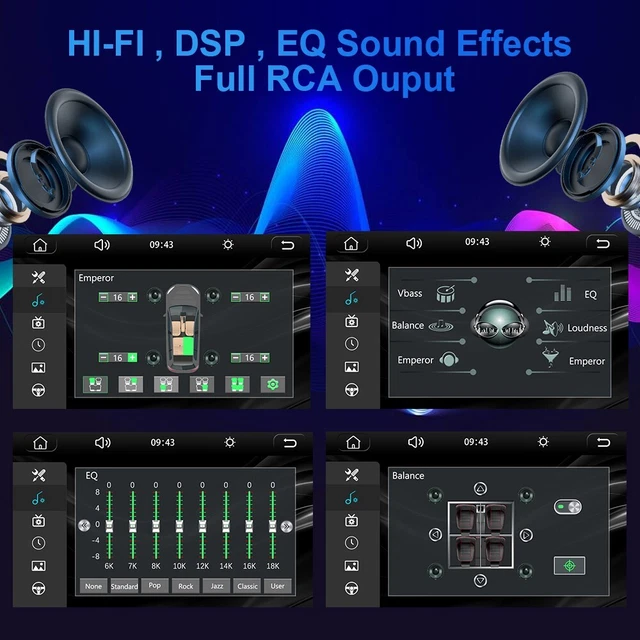Reset balance using the green target button
The height and width of the screenshot is (640, 640).
569,566
